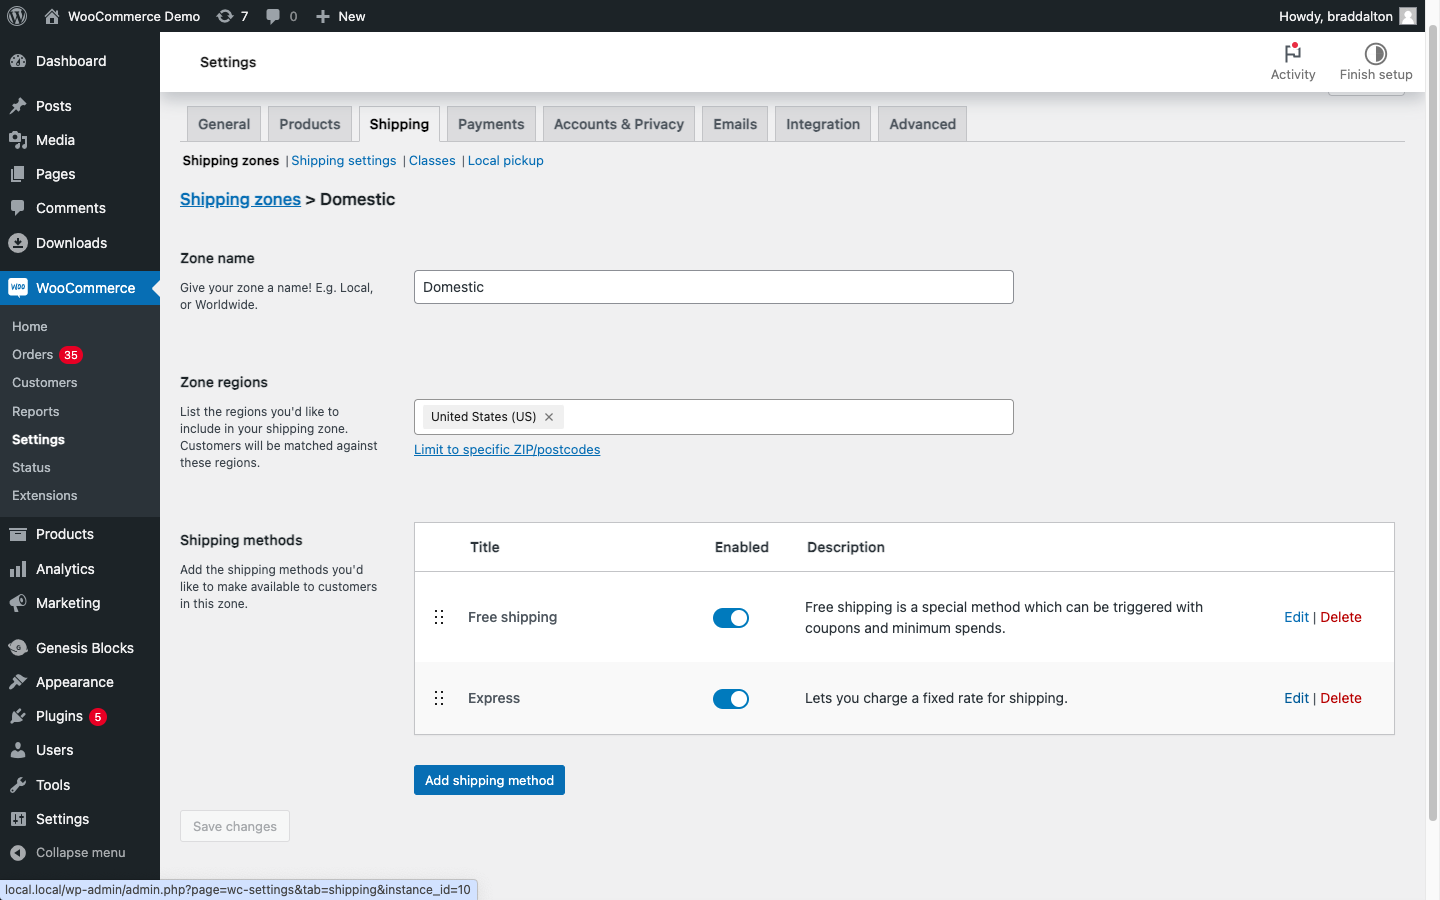This screenshot has width=1440, height=900.
Task: Click the WordPress logo in admin bar
Action: pyautogui.click(x=17, y=16)
